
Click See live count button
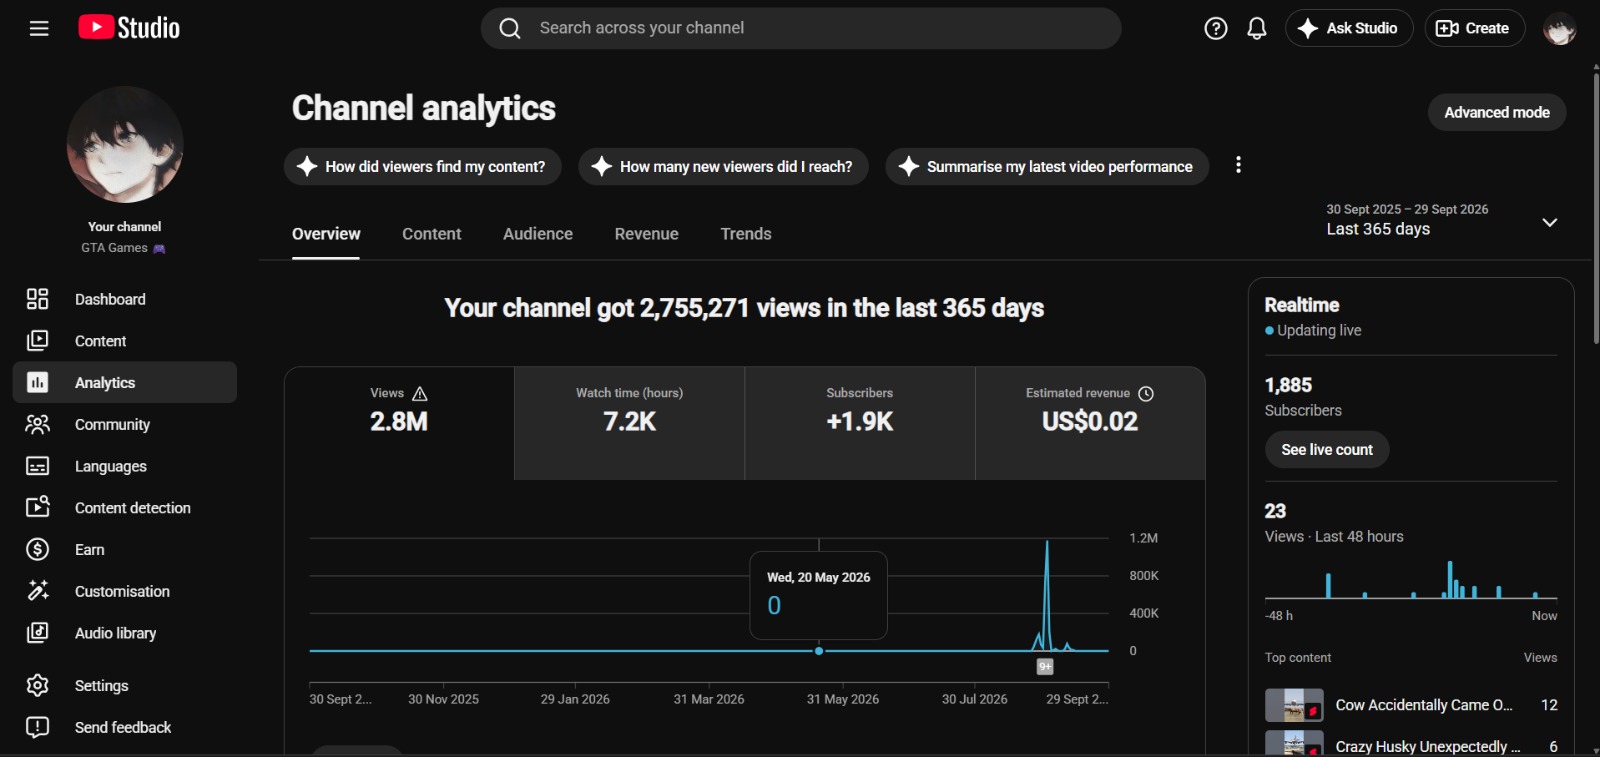pyautogui.click(x=1327, y=450)
